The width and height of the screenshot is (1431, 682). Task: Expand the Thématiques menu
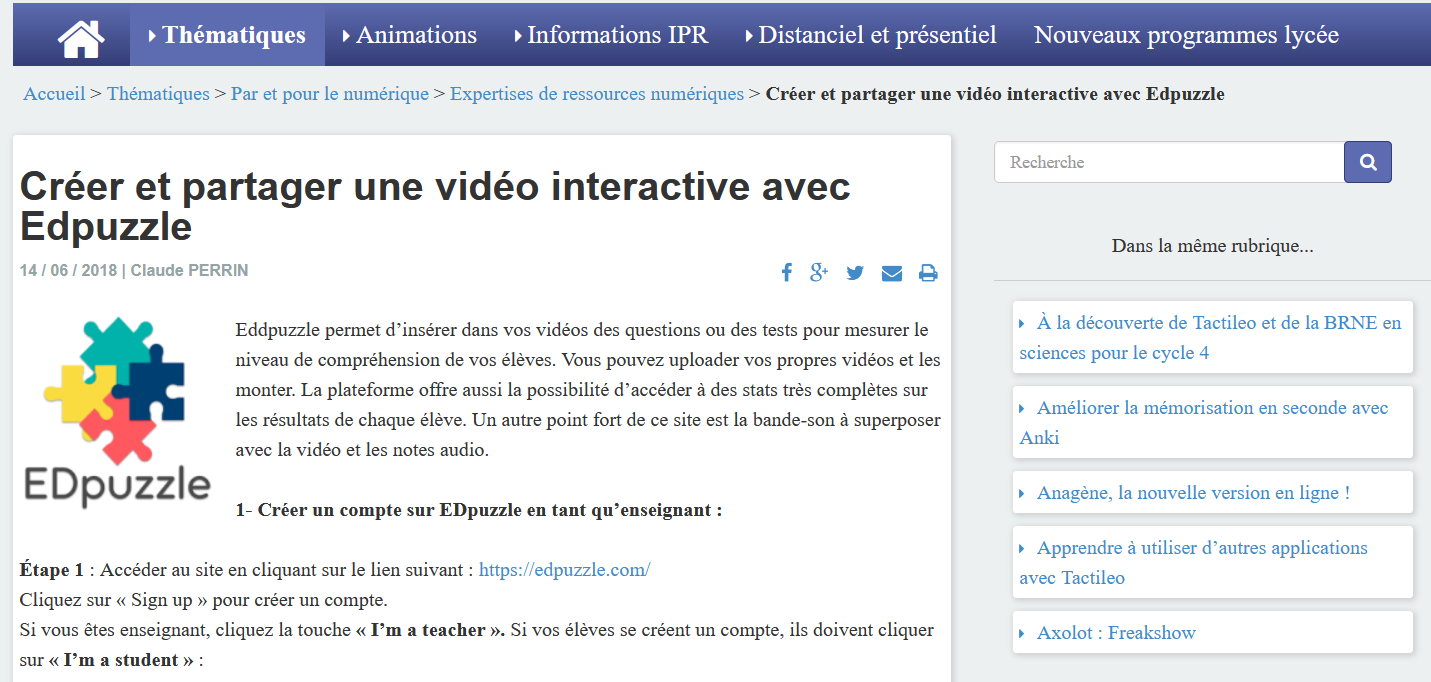227,35
